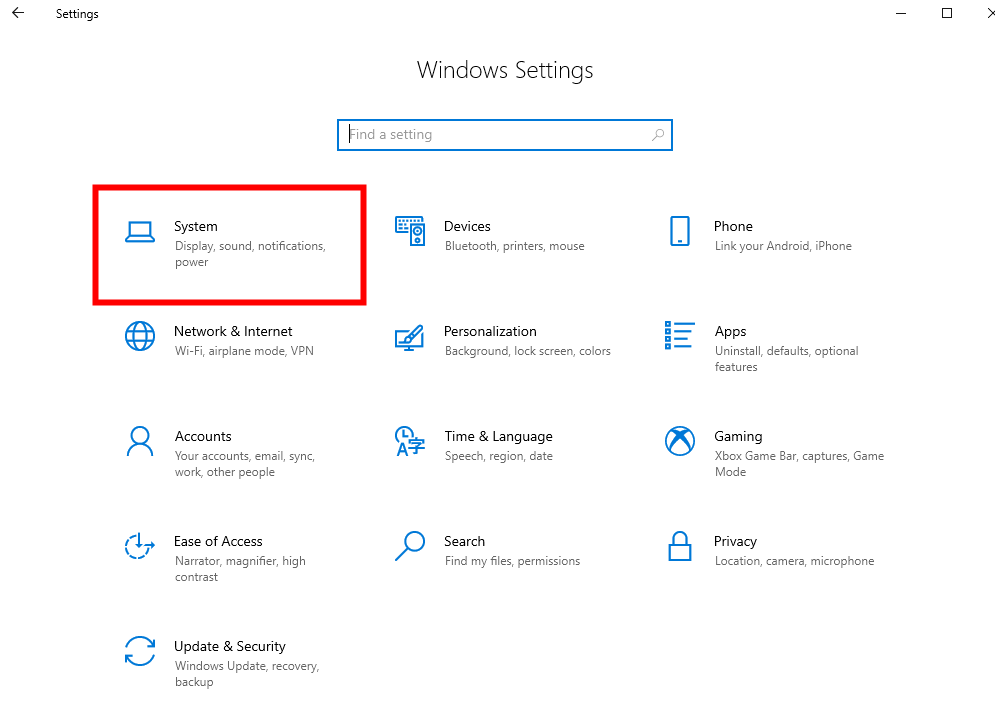Click 'Uninstall, defaults, optional features' description
This screenshot has height=715, width=995.
(x=786, y=359)
